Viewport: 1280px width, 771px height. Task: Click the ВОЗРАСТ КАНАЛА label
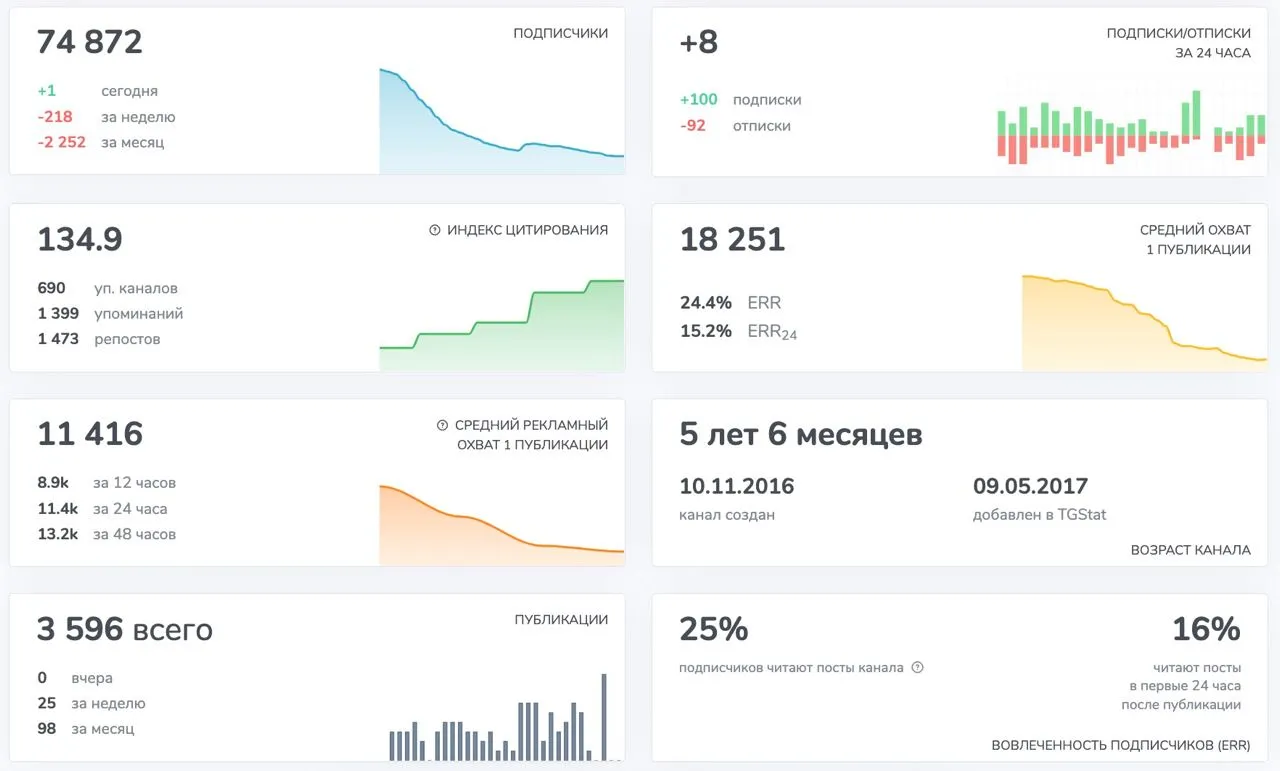(1190, 550)
